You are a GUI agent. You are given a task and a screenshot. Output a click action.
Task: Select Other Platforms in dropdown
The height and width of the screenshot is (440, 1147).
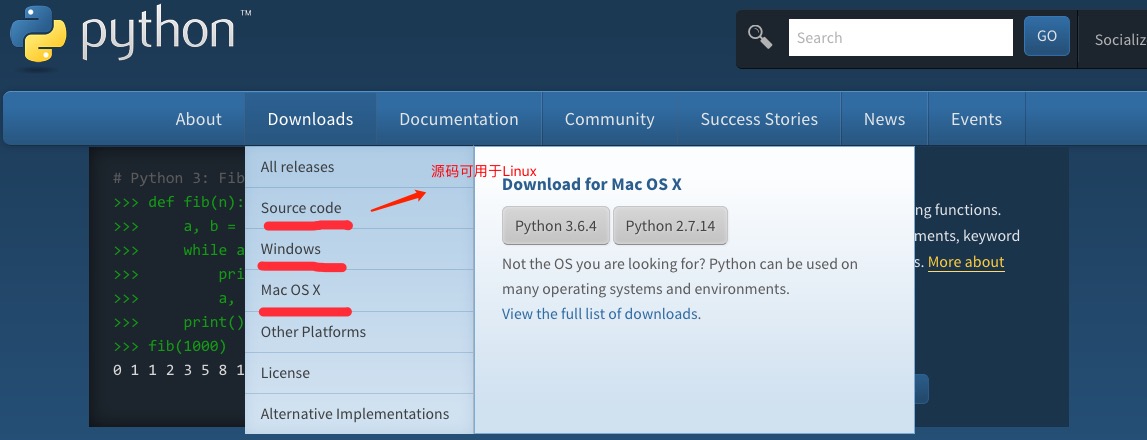click(x=359, y=332)
